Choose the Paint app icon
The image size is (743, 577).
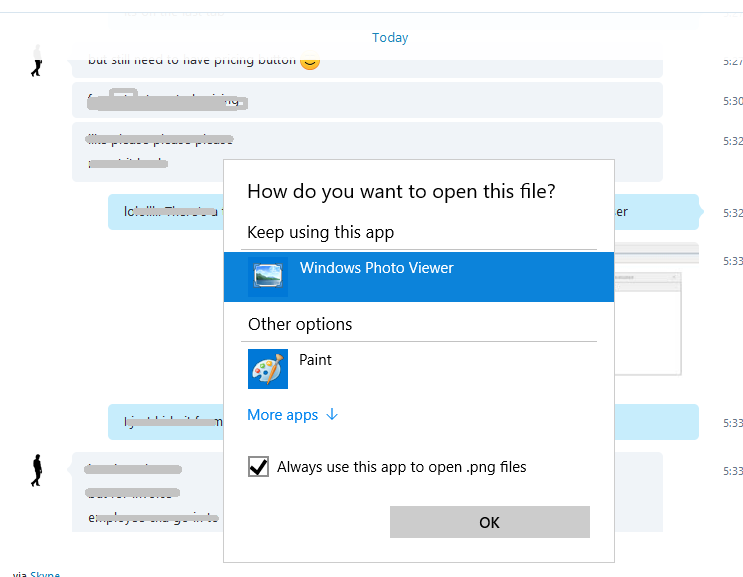coord(268,369)
